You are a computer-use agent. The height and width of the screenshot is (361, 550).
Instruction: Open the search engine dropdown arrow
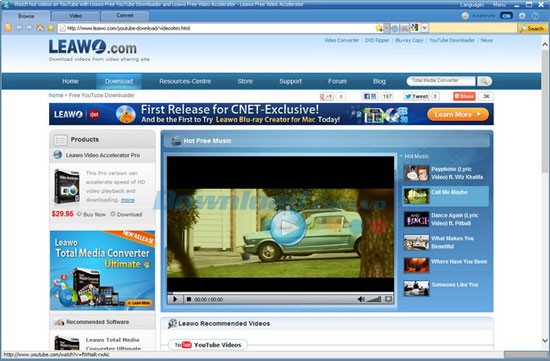point(424,28)
